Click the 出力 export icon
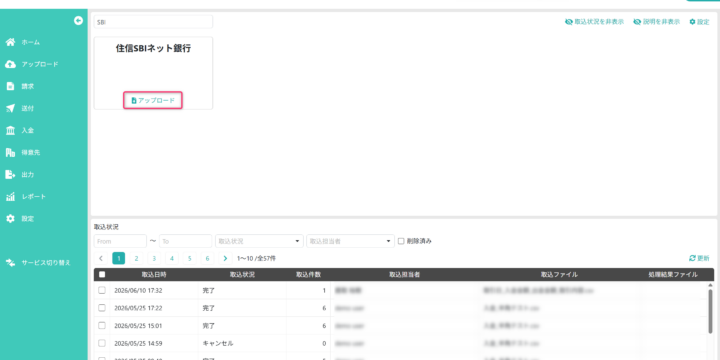 (x=10, y=174)
